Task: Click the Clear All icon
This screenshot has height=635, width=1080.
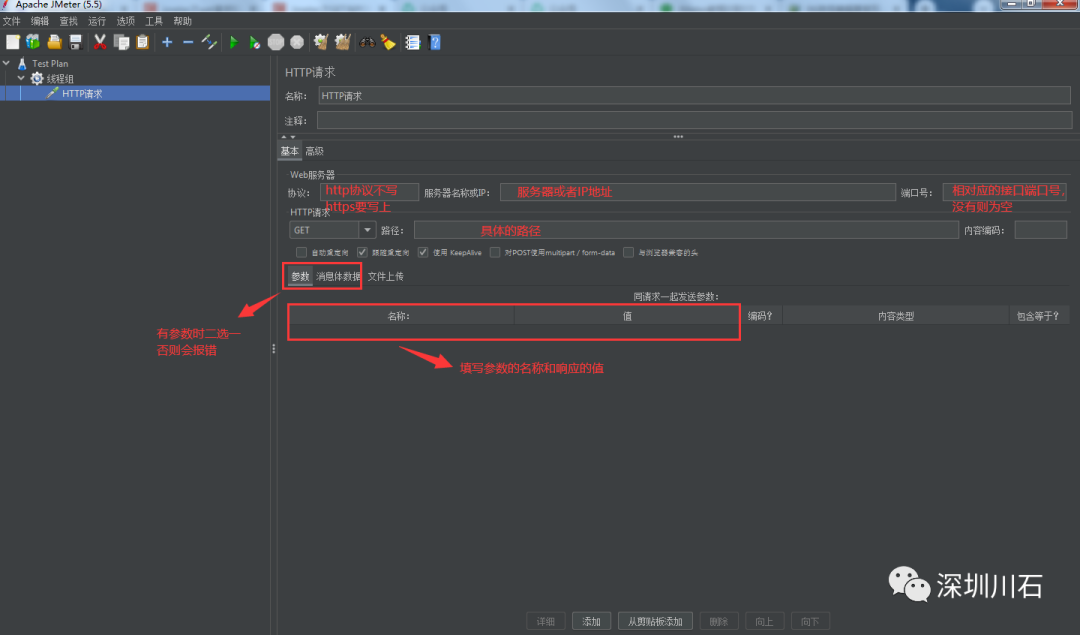Action: click(342, 42)
